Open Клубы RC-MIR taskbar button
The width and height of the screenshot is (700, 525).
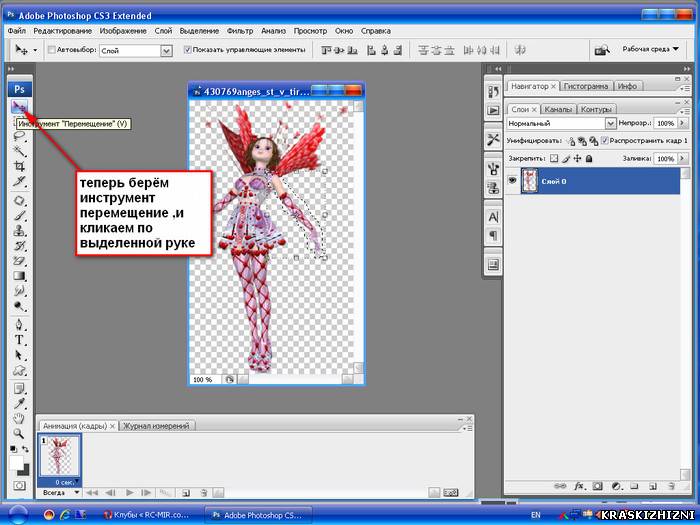coord(146,515)
